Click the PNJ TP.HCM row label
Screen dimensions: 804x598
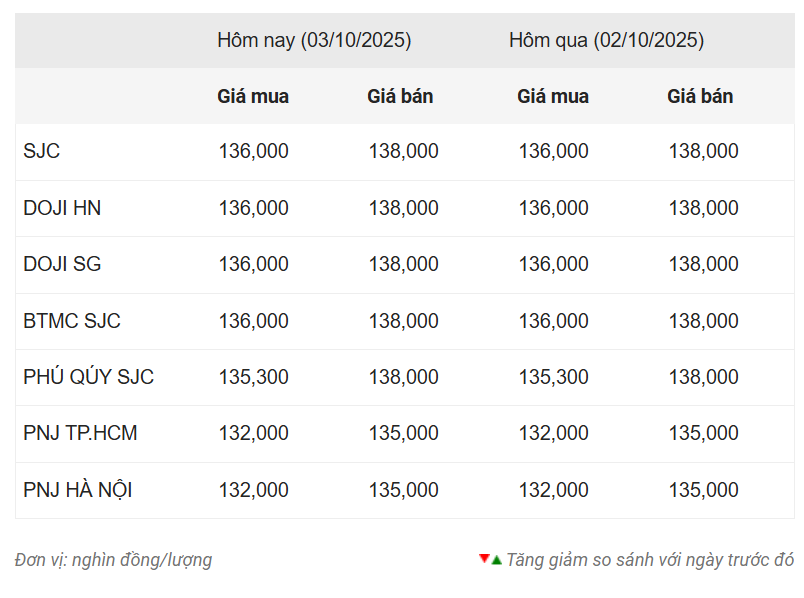tap(81, 433)
